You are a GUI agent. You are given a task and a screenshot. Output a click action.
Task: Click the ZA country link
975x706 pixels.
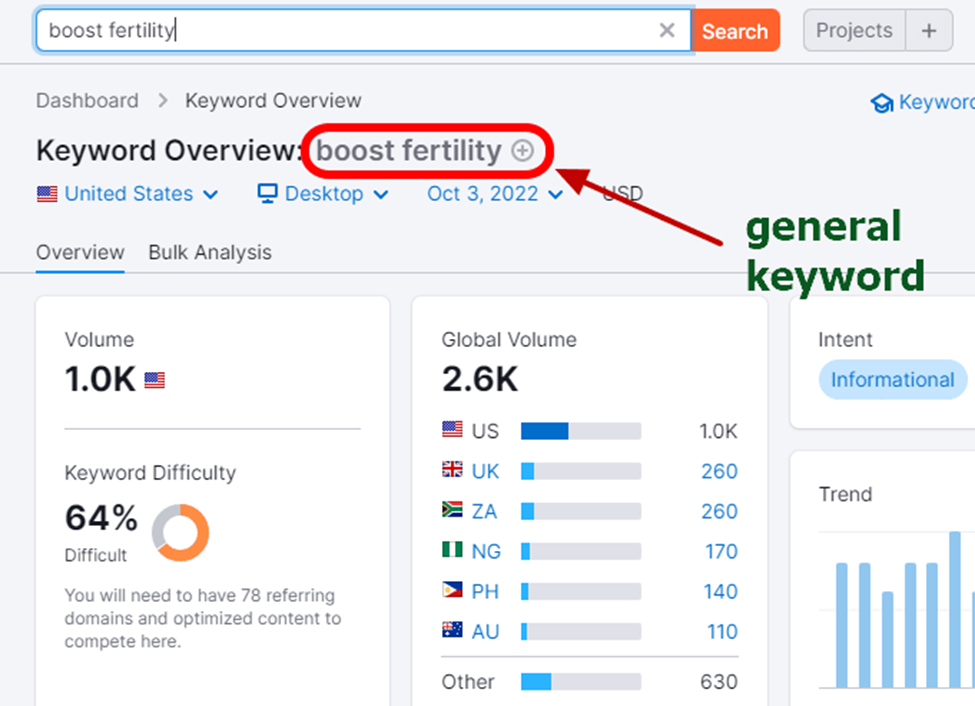pos(484,511)
